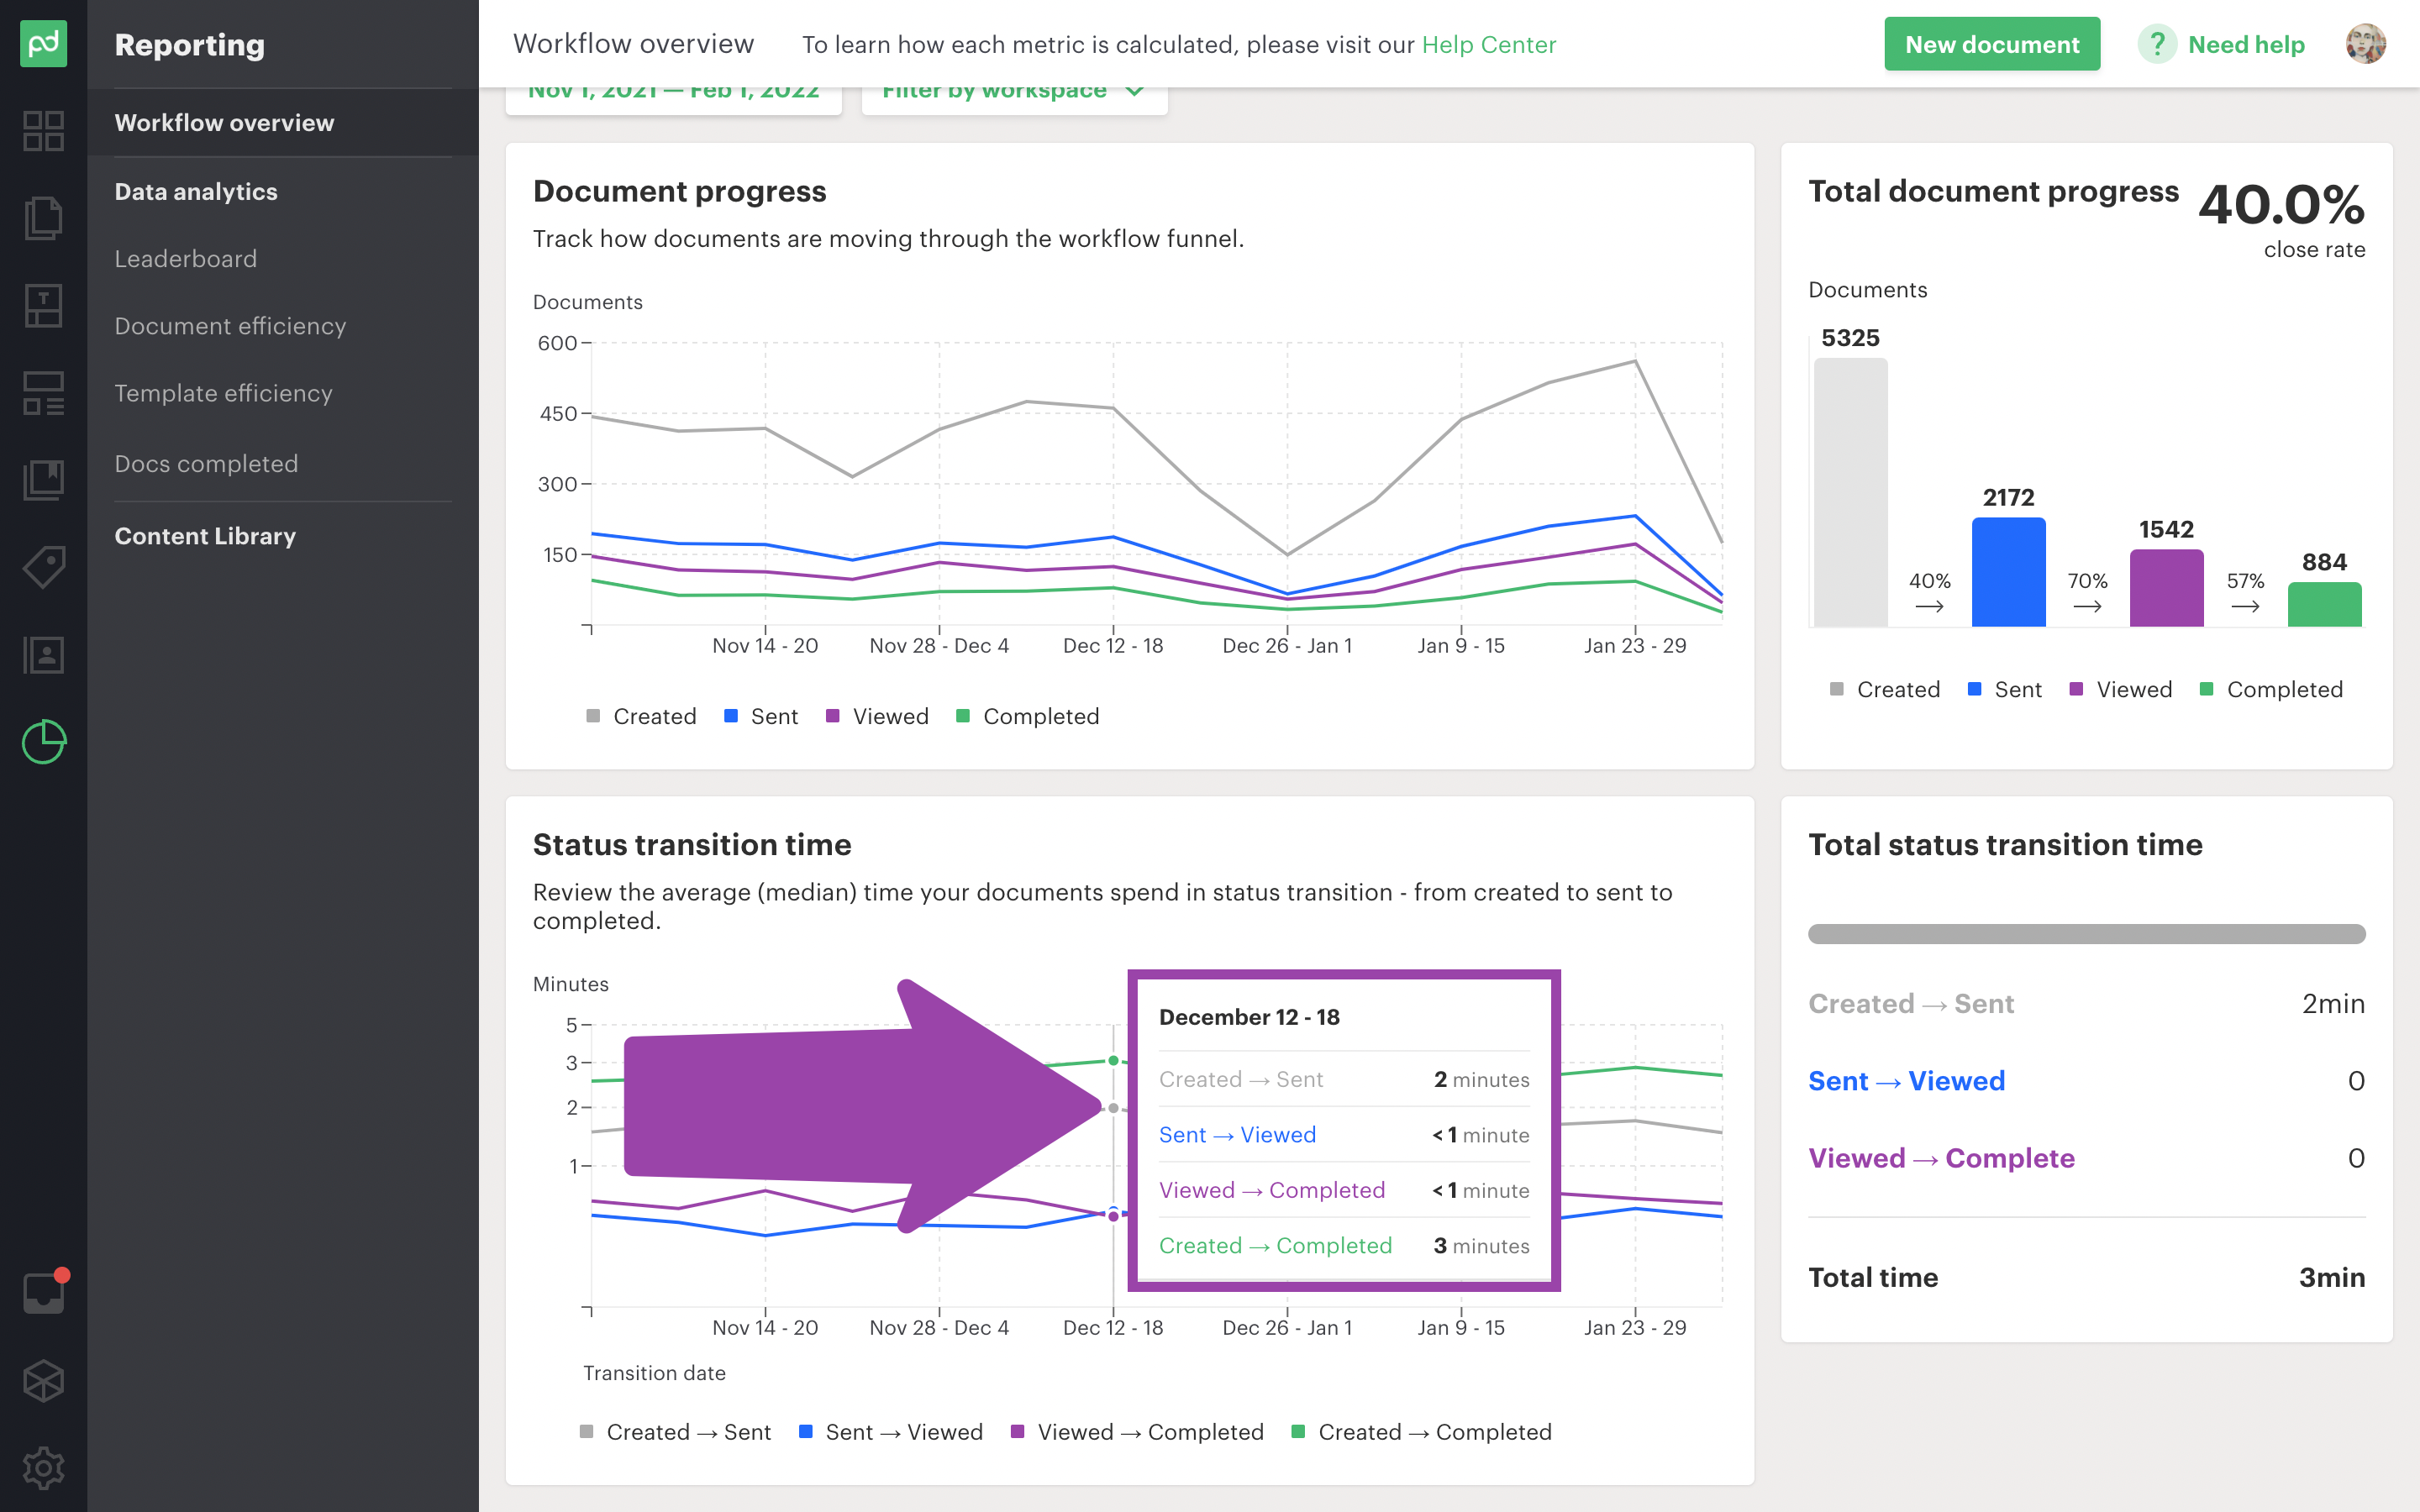Toggle Sent series in Document progress legend
This screenshot has height=1512, width=2420.
761,716
